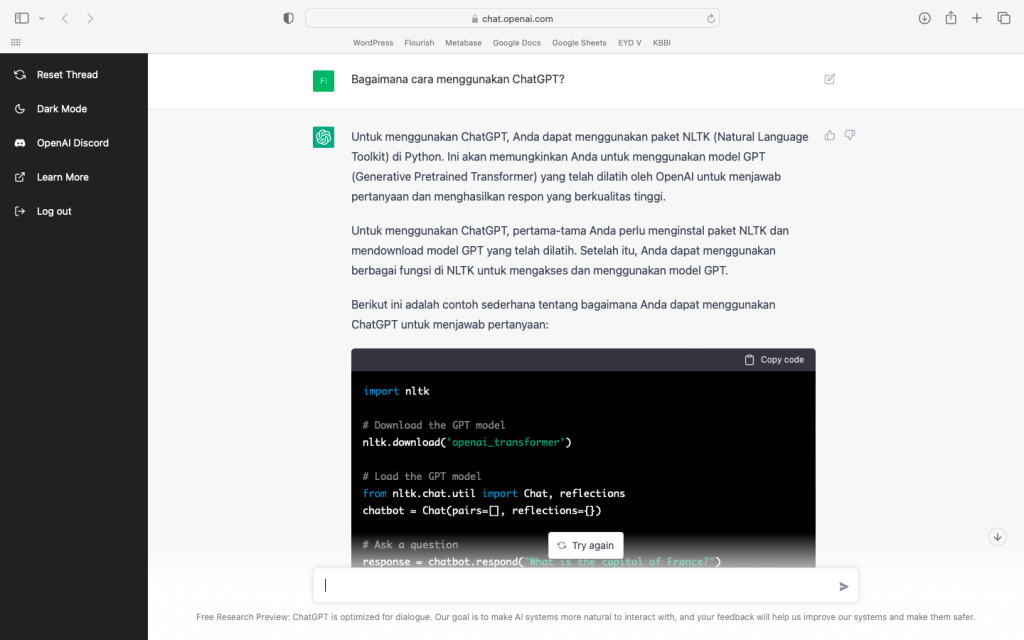
Task: Click the message input field
Action: click(x=580, y=585)
